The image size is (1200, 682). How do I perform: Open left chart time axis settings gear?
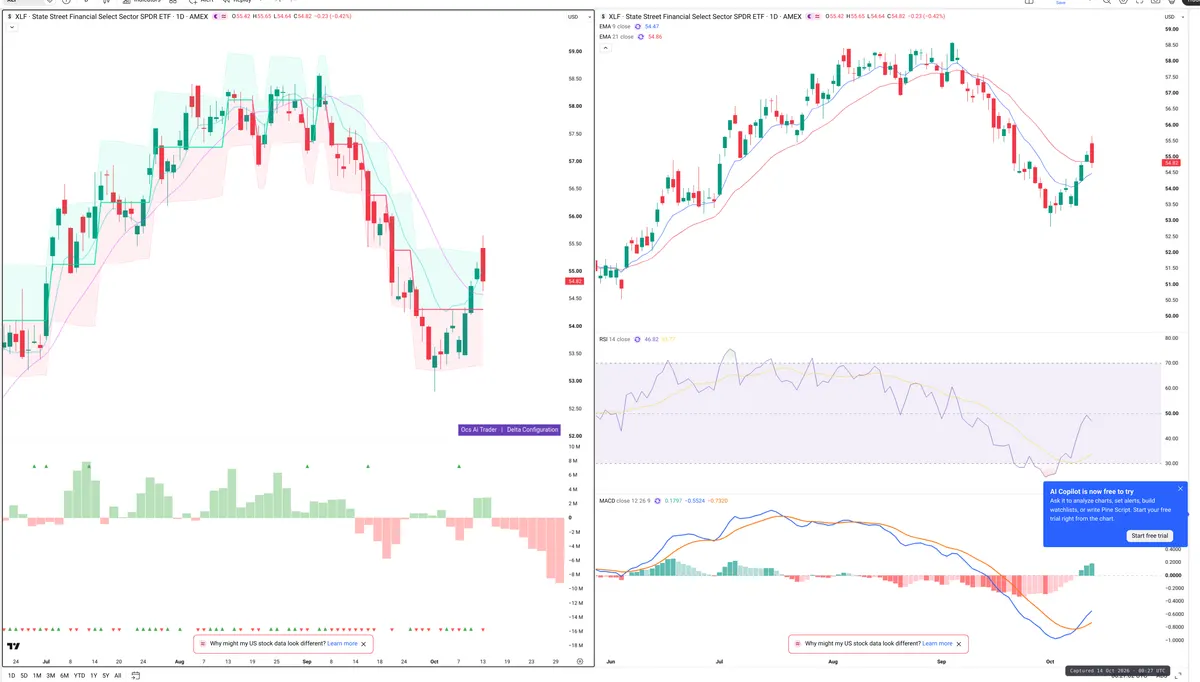(x=579, y=662)
